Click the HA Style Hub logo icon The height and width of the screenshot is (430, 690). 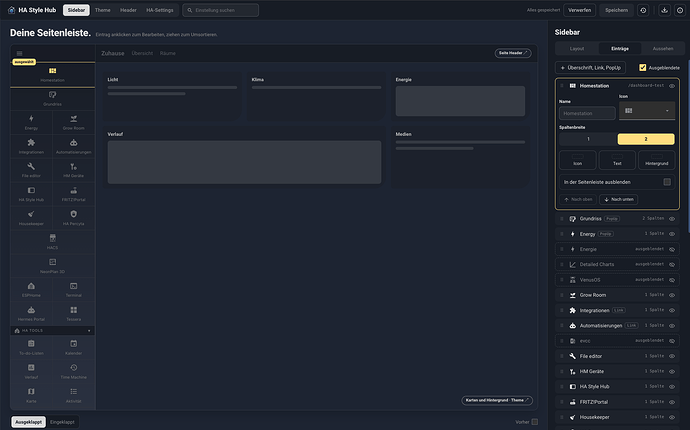click(11, 10)
